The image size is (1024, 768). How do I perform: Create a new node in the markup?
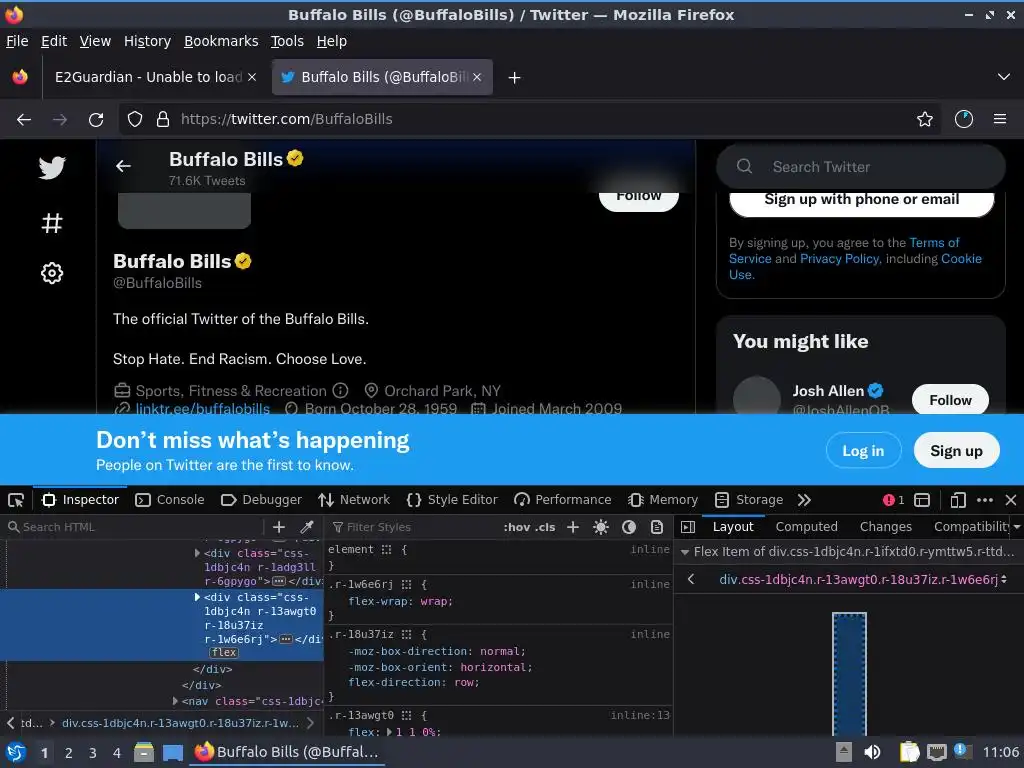click(x=279, y=527)
